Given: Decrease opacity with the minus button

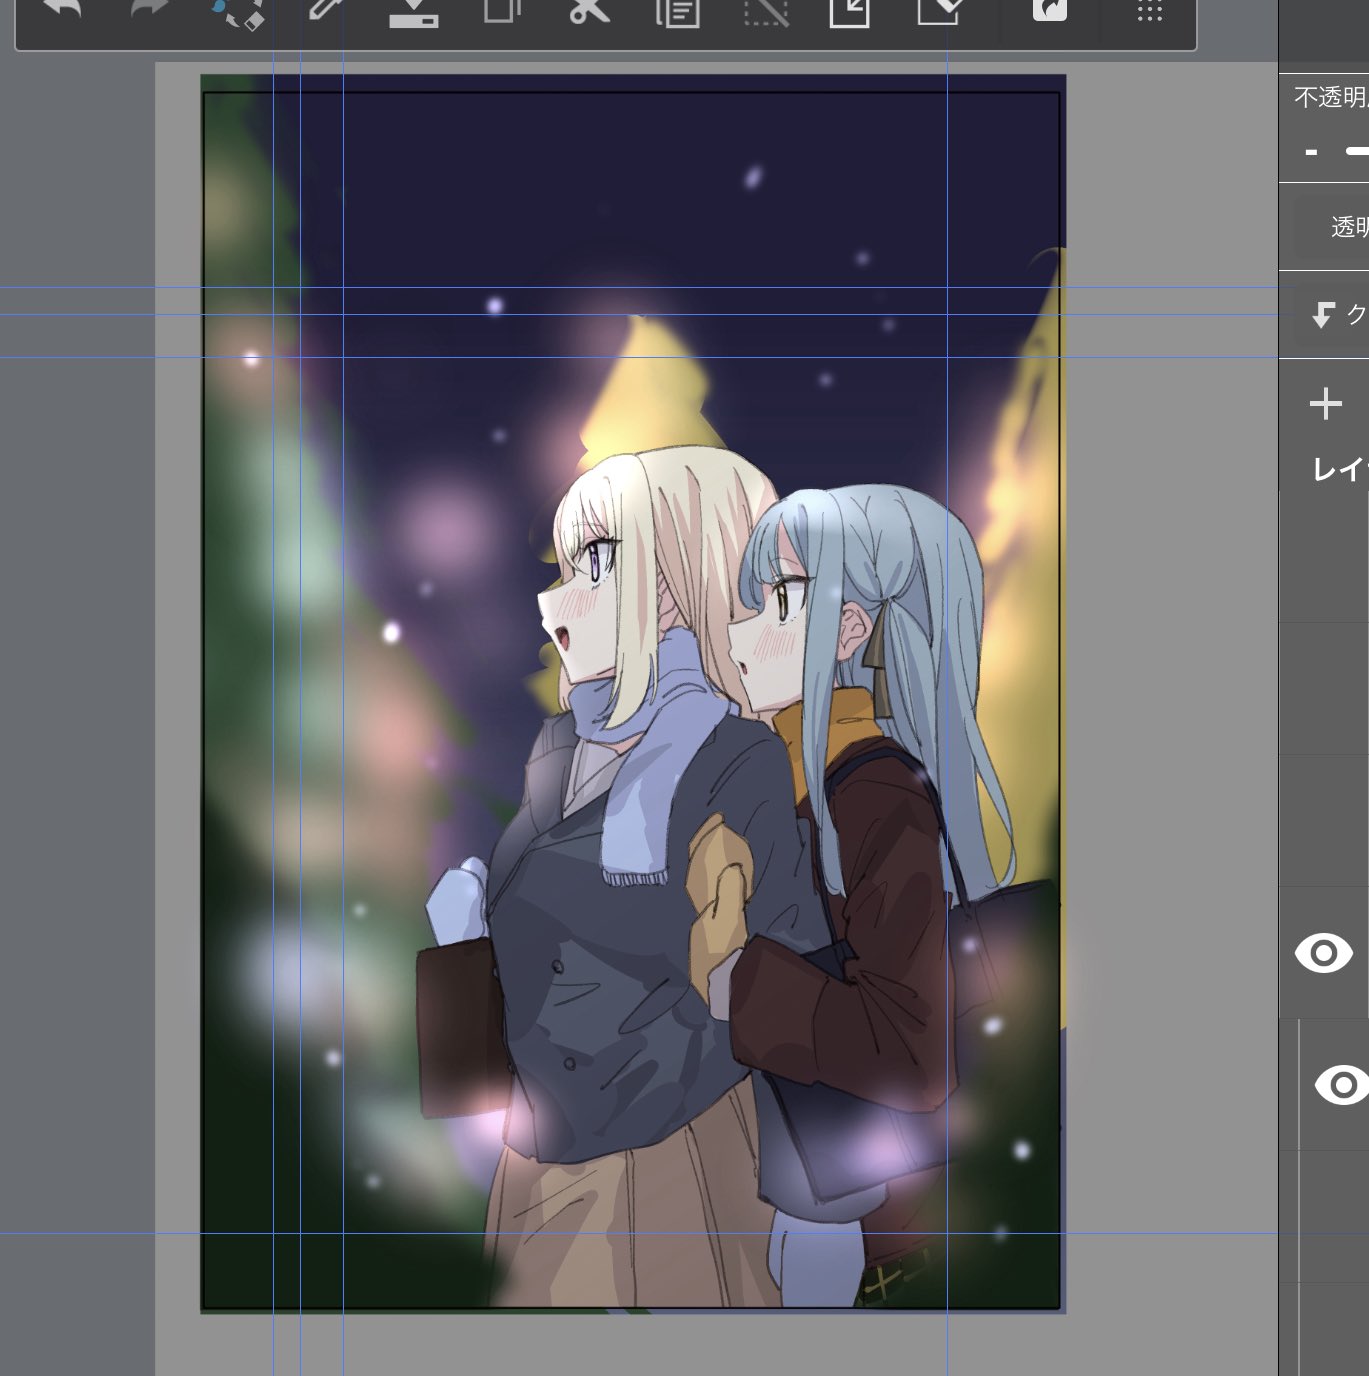Looking at the screenshot, I should (1311, 152).
